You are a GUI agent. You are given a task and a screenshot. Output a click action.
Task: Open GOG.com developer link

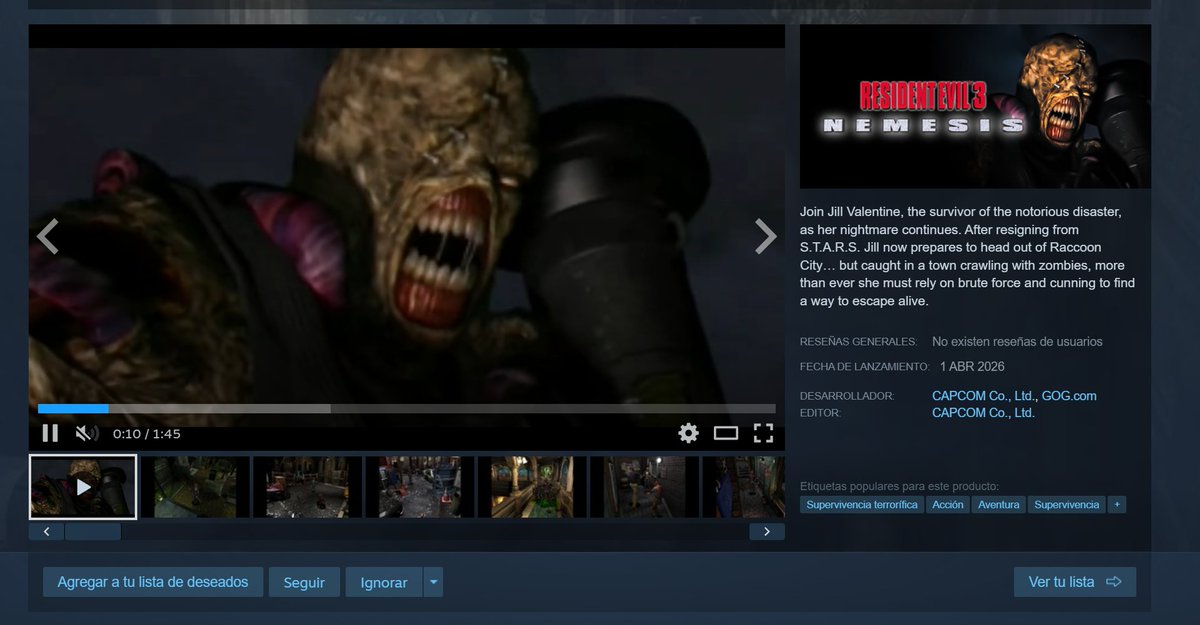click(1069, 396)
